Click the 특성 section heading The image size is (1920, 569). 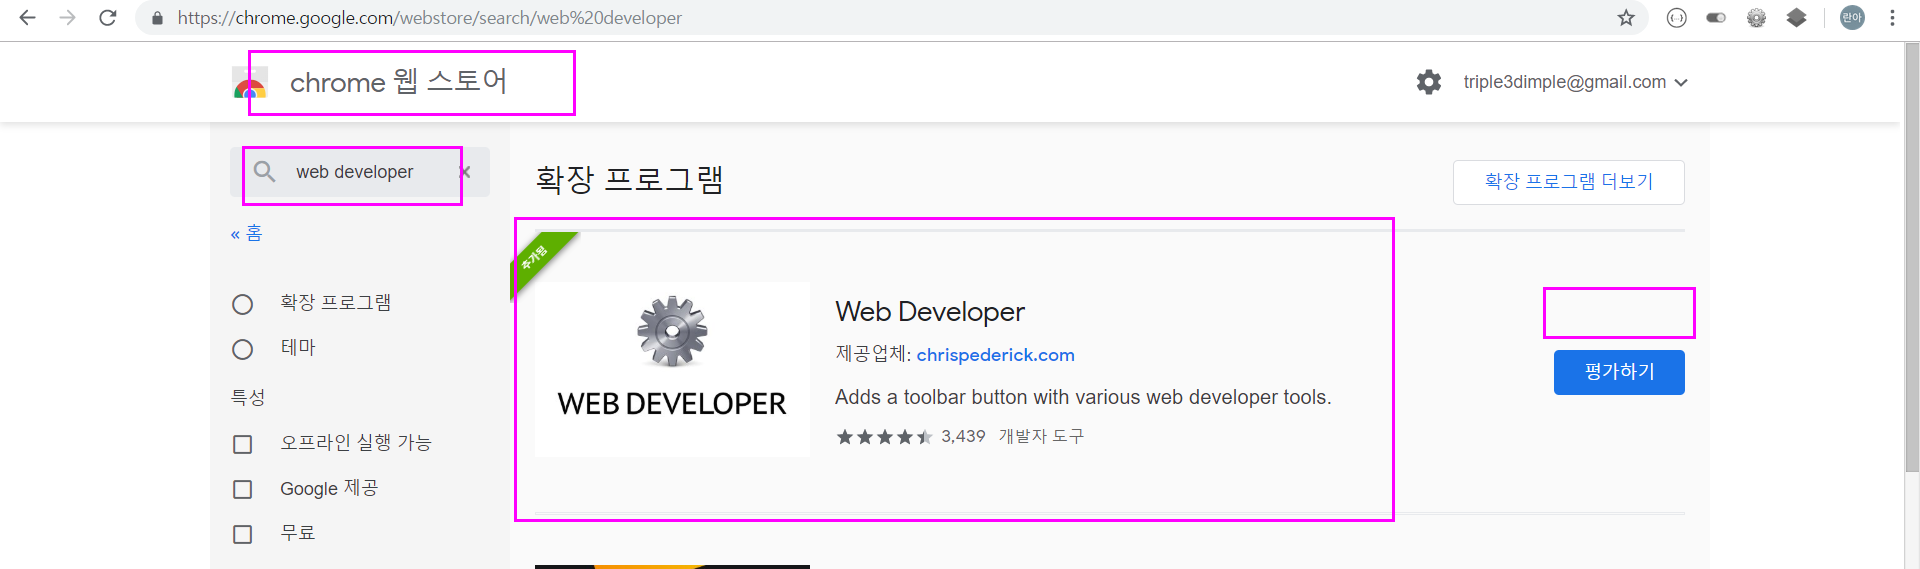click(248, 397)
